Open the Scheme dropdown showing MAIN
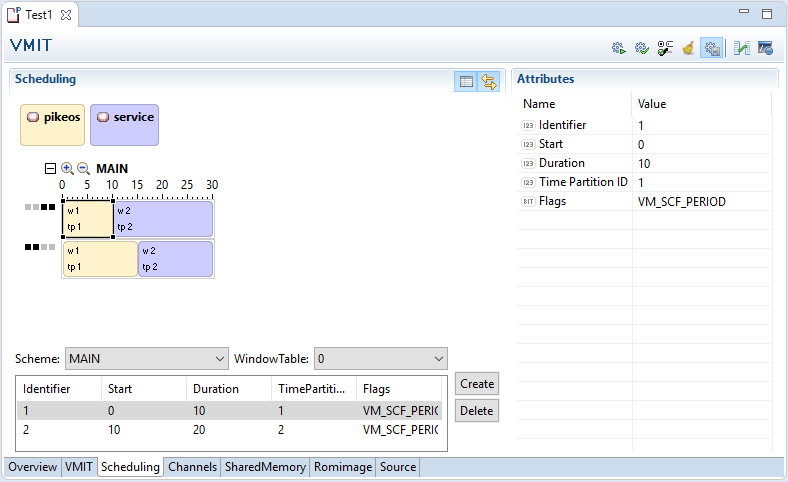Screen dimensions: 788x482 click(147, 358)
